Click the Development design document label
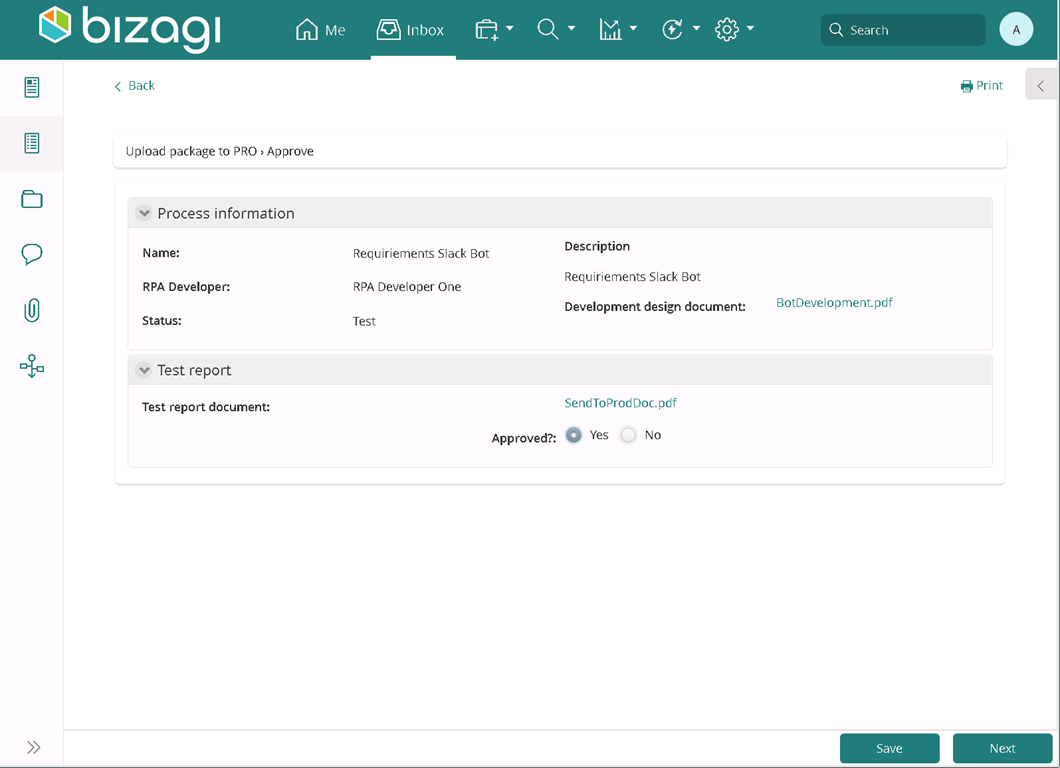Screen dimensions: 1060x768 tap(655, 307)
